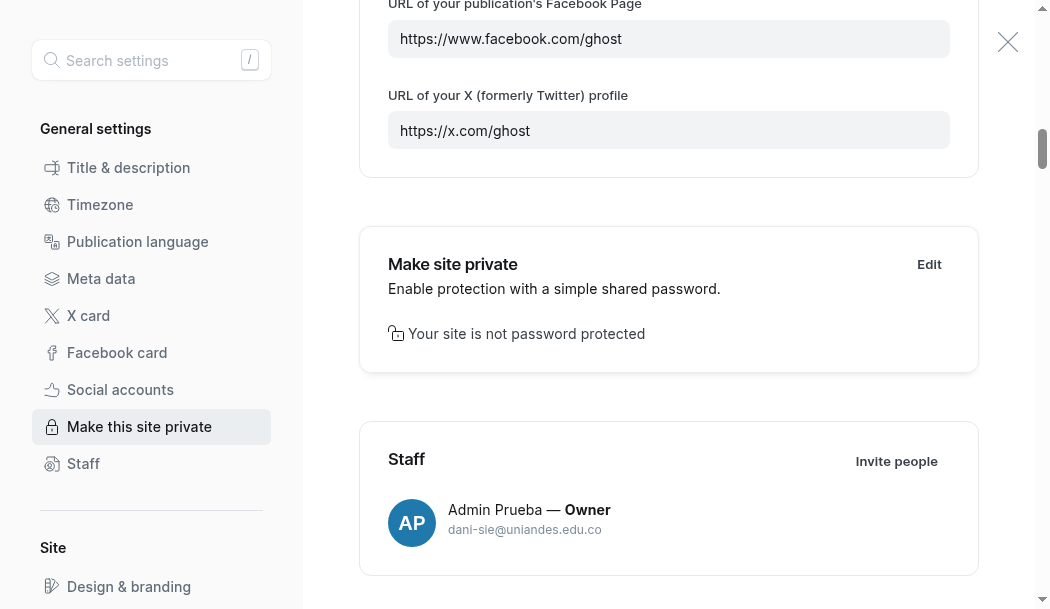
Task: Click the Staff icon in the sidebar
Action: pyautogui.click(x=52, y=464)
